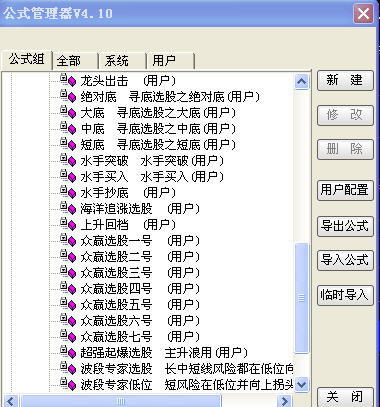Click the horizontal scrollbar left arrow
The height and width of the screenshot is (407, 380).
click(11, 401)
